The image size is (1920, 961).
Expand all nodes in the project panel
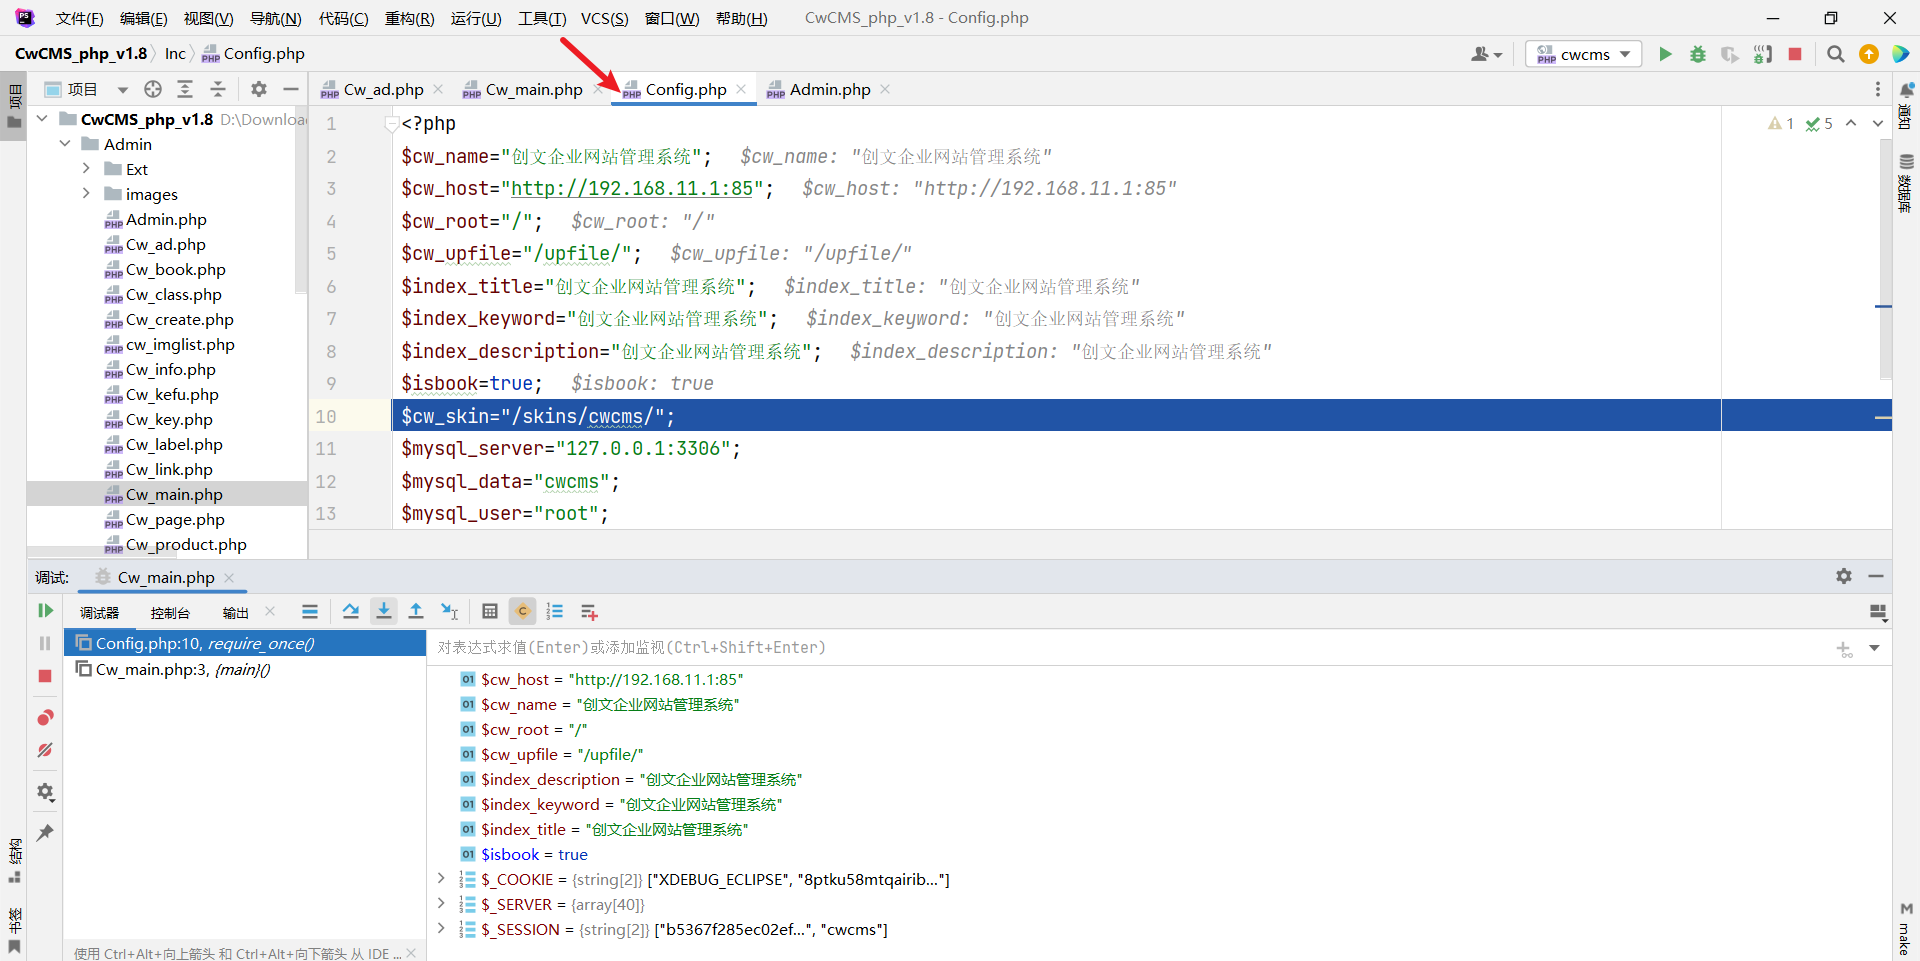click(x=185, y=89)
